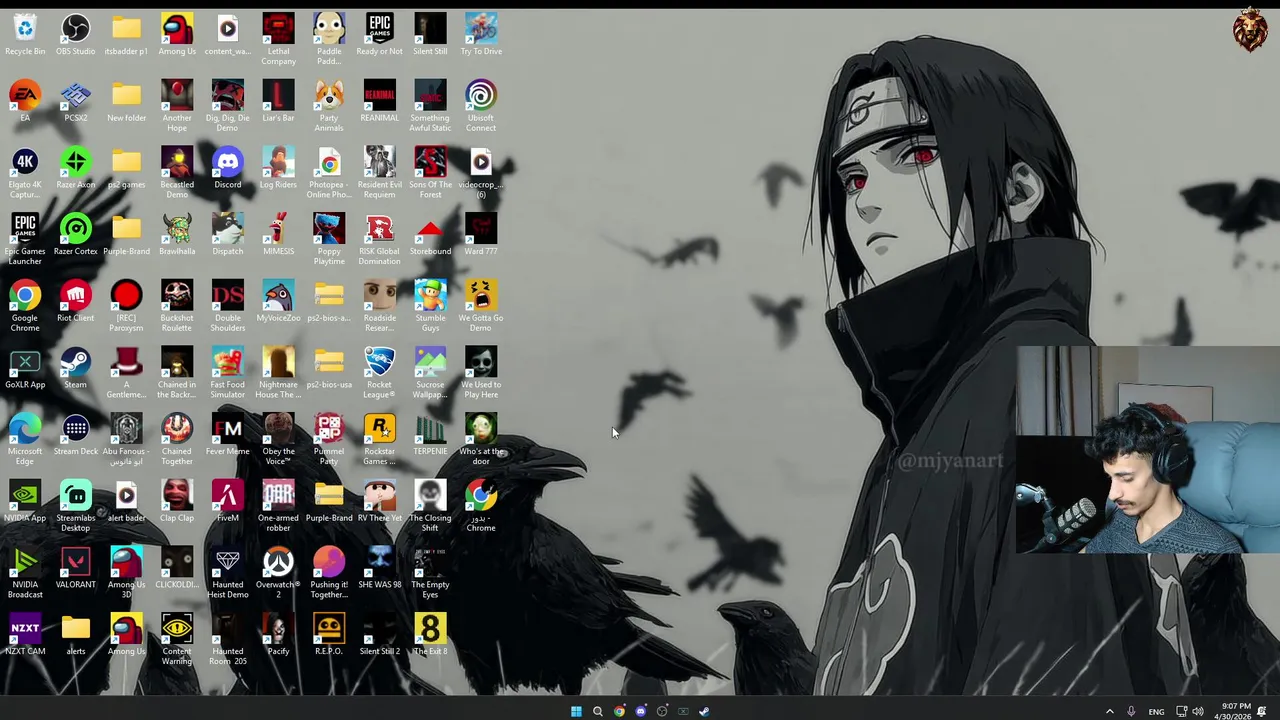
Task: Open the Windows Start button
Action: tap(576, 711)
